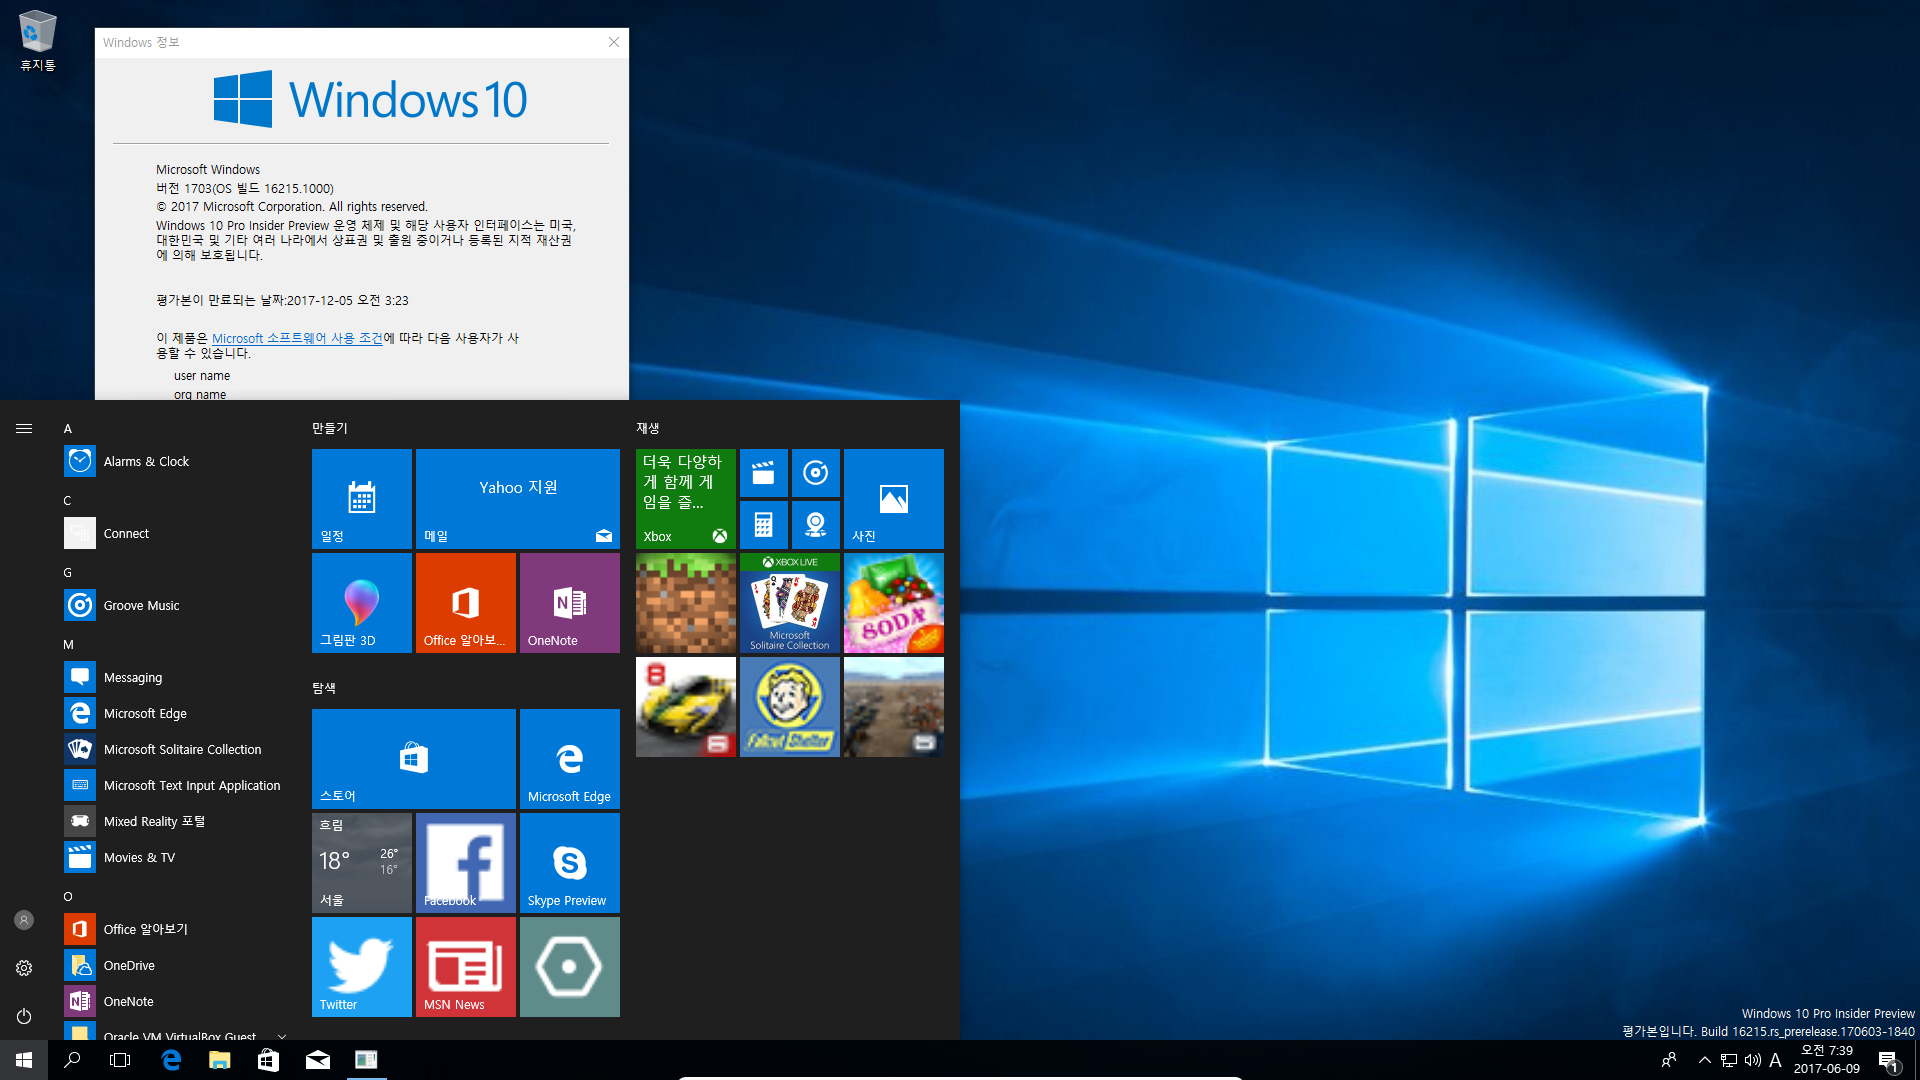Open the Messaging app
The width and height of the screenshot is (1920, 1080).
(172, 677)
